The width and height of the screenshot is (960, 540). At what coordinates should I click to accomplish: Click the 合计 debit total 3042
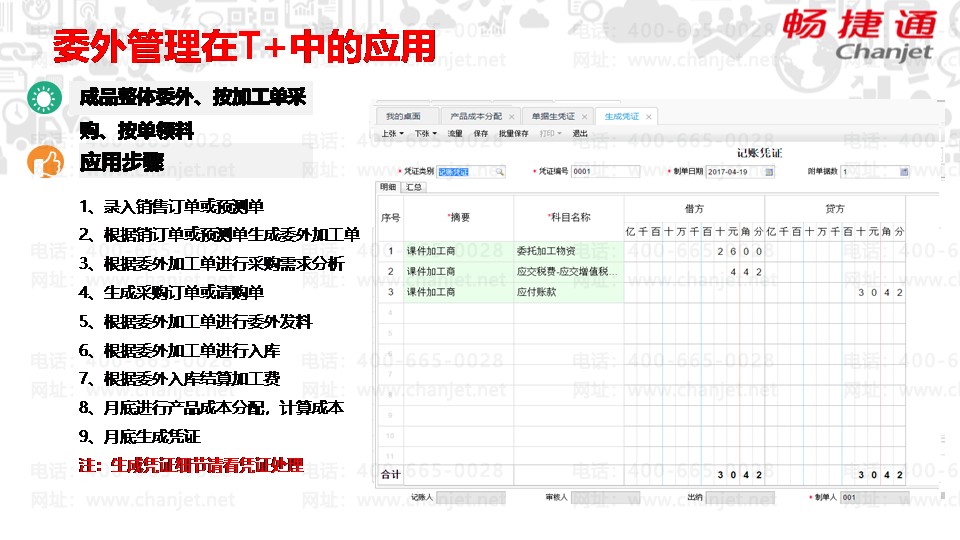click(x=740, y=474)
